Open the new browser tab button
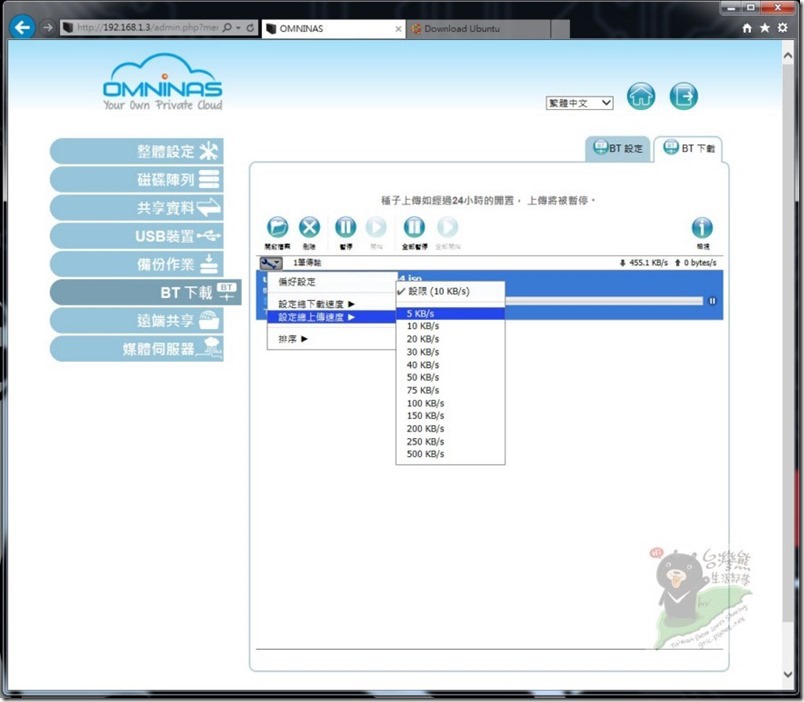Screen dimensions: 804x702 [x=560, y=29]
